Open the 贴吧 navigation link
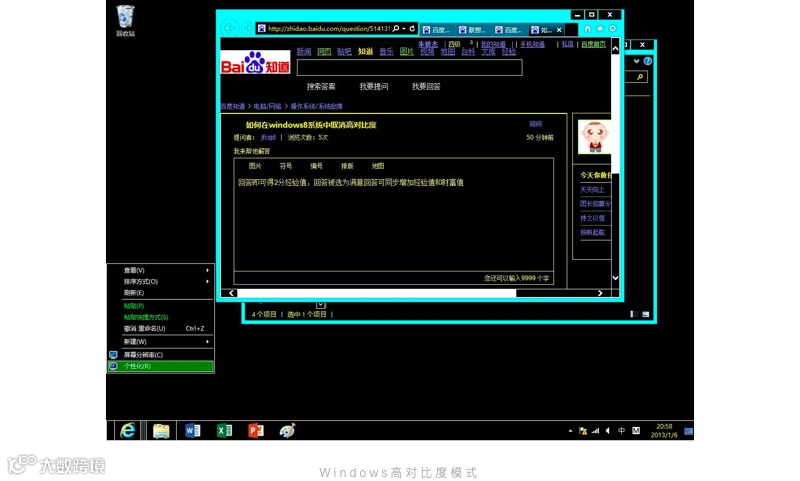 344,52
